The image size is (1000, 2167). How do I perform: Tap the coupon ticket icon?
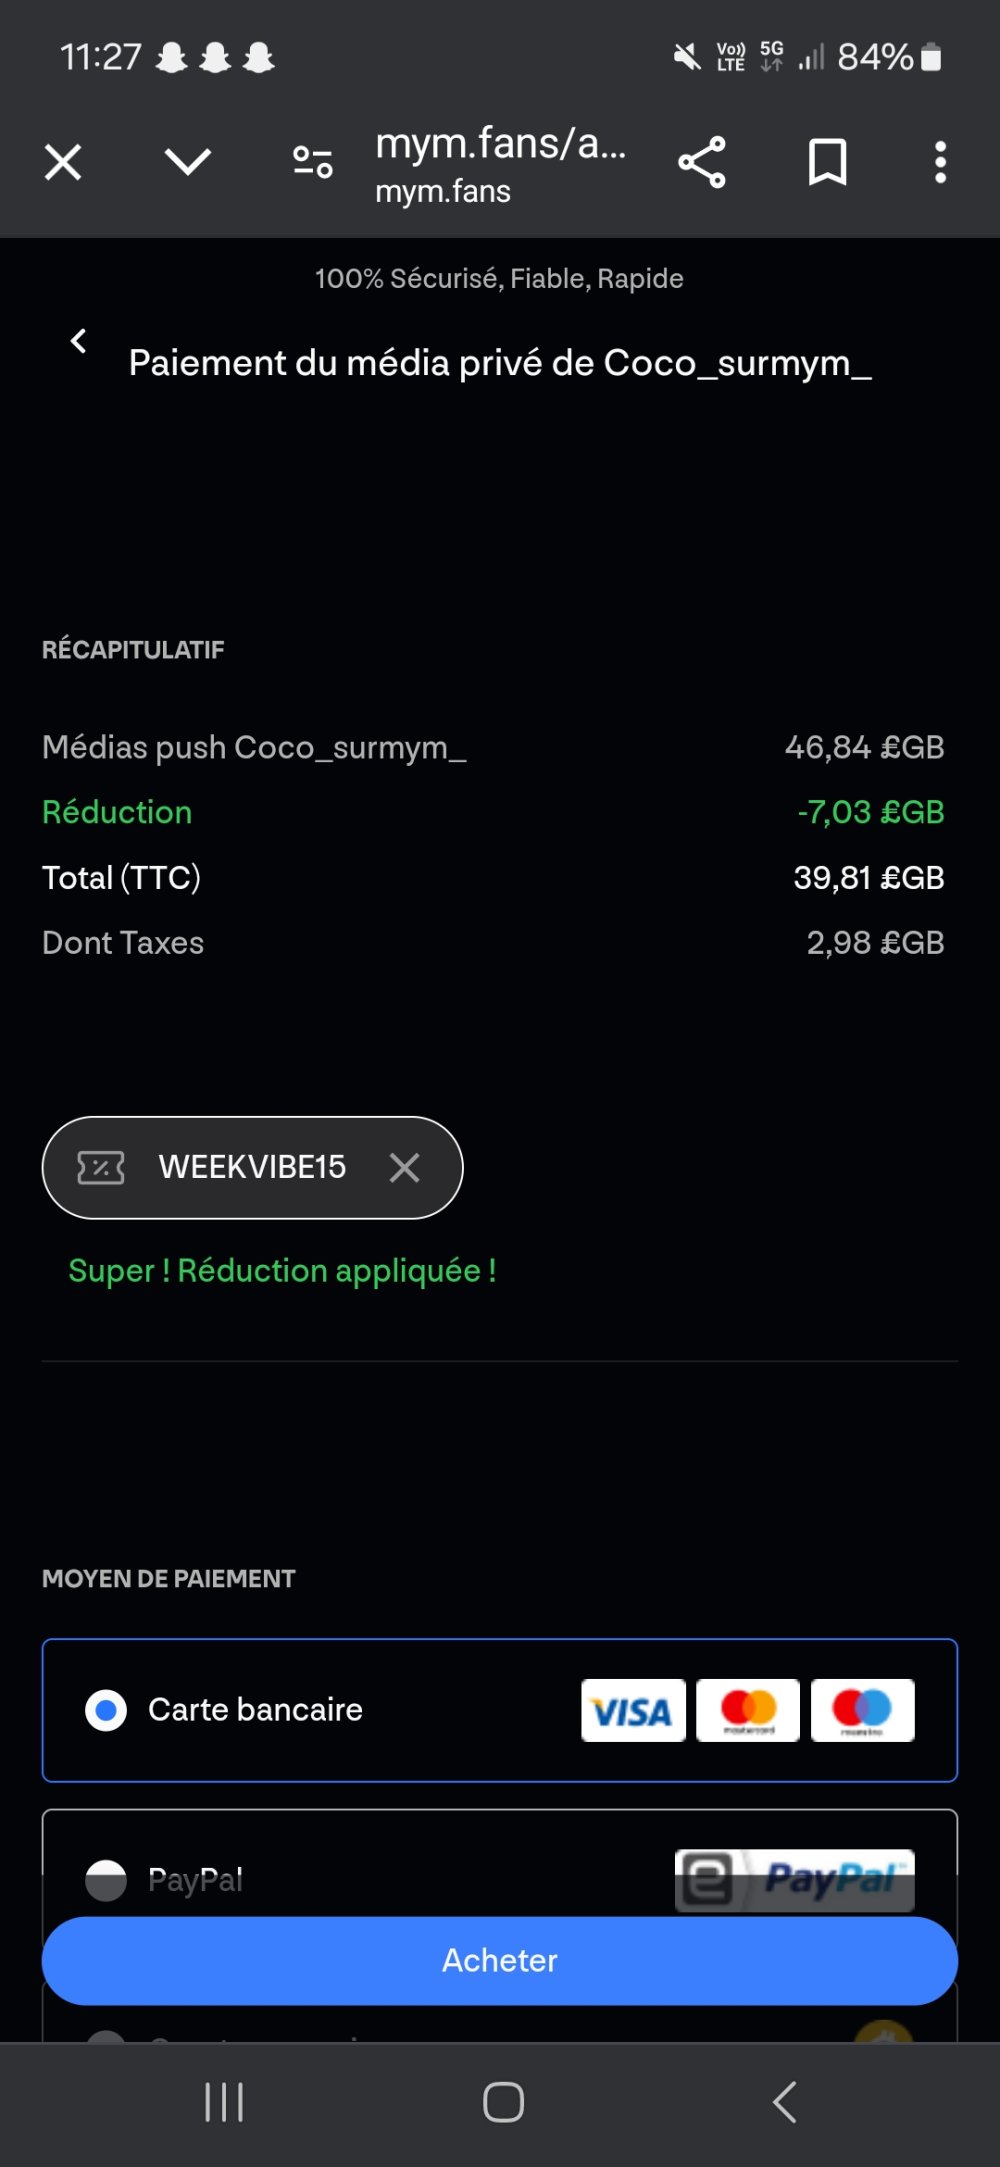click(x=101, y=1167)
